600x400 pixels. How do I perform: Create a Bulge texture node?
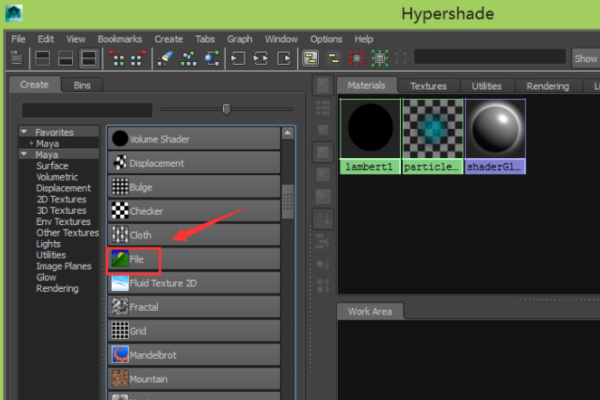[194, 187]
